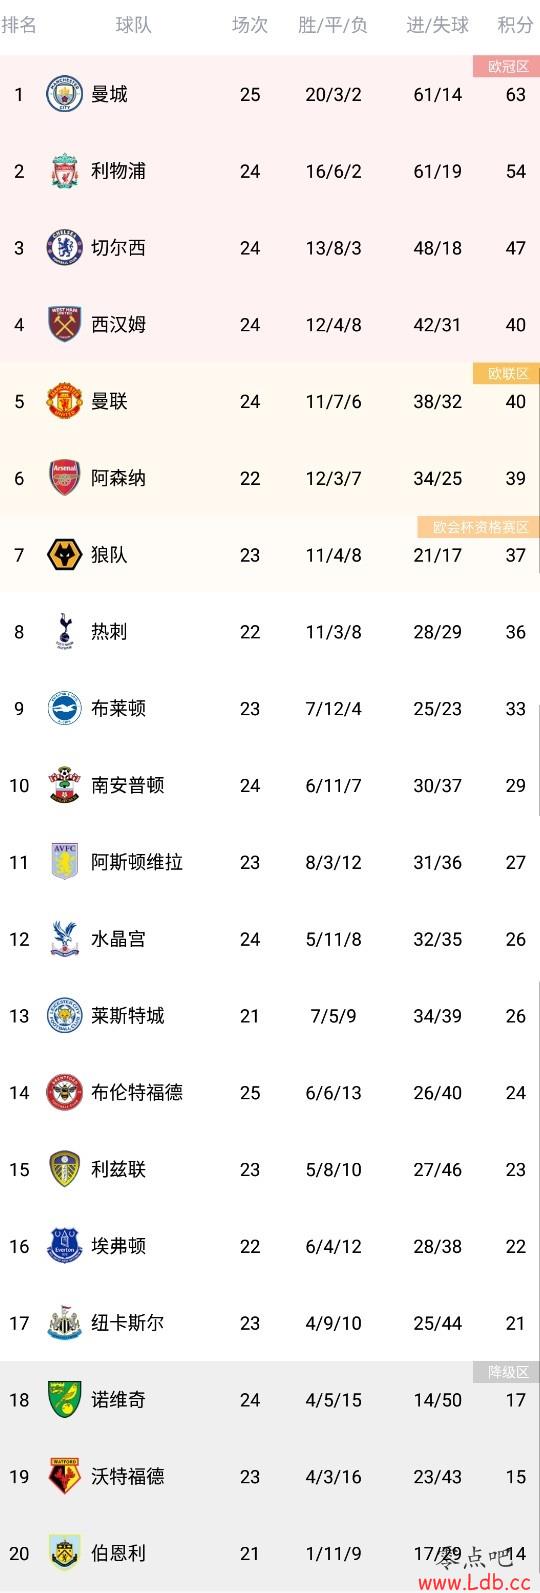Open team name 布莱顿
This screenshot has width=540, height=1593.
click(x=118, y=708)
